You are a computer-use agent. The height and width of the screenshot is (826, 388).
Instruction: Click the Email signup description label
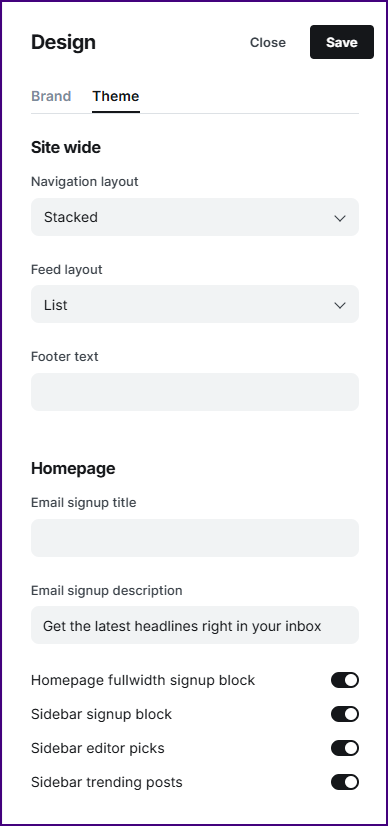[107, 591]
